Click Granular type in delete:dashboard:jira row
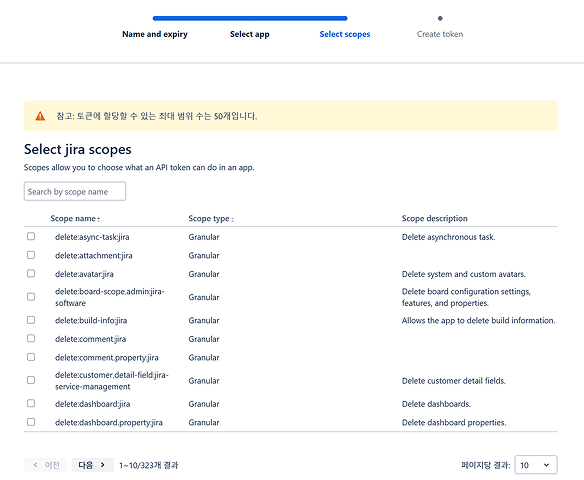The height and width of the screenshot is (480, 584). coord(204,404)
